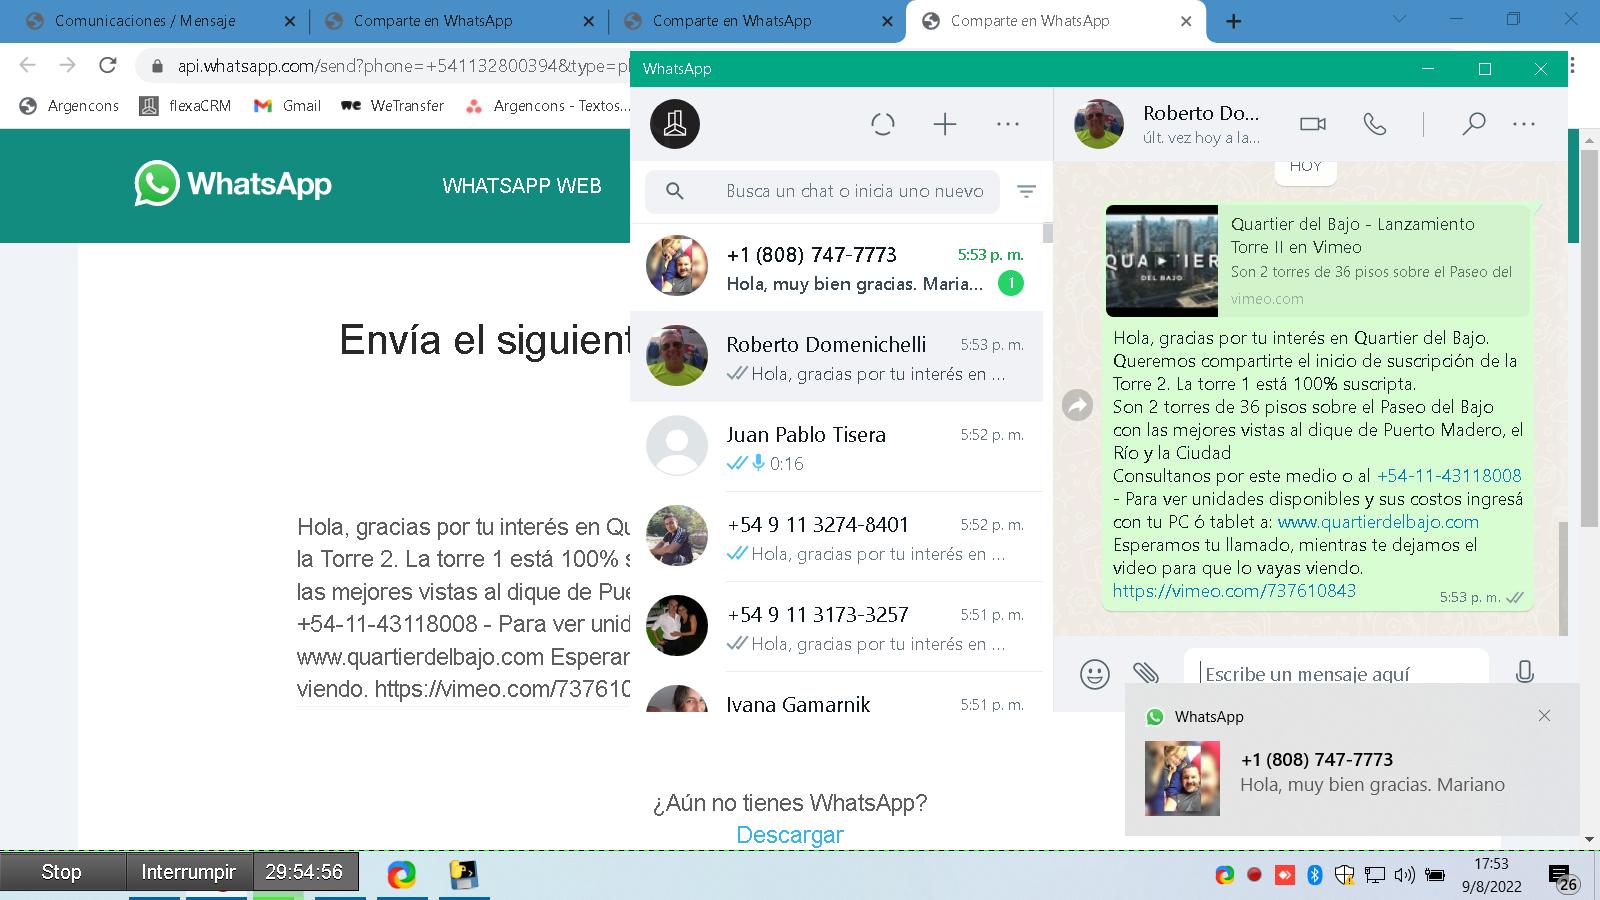
Task: Click the Stop button in recorder bar
Action: coord(61,872)
